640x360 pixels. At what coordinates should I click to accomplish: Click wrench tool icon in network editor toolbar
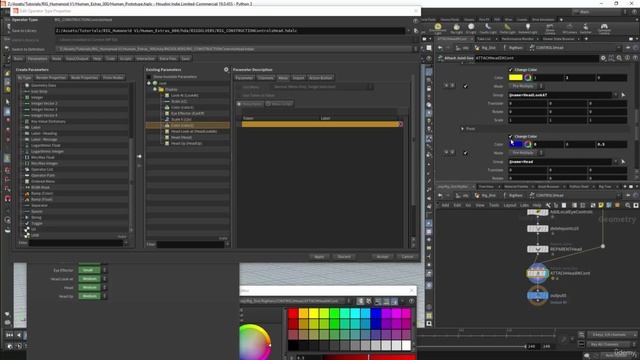pyautogui.click(x=548, y=205)
